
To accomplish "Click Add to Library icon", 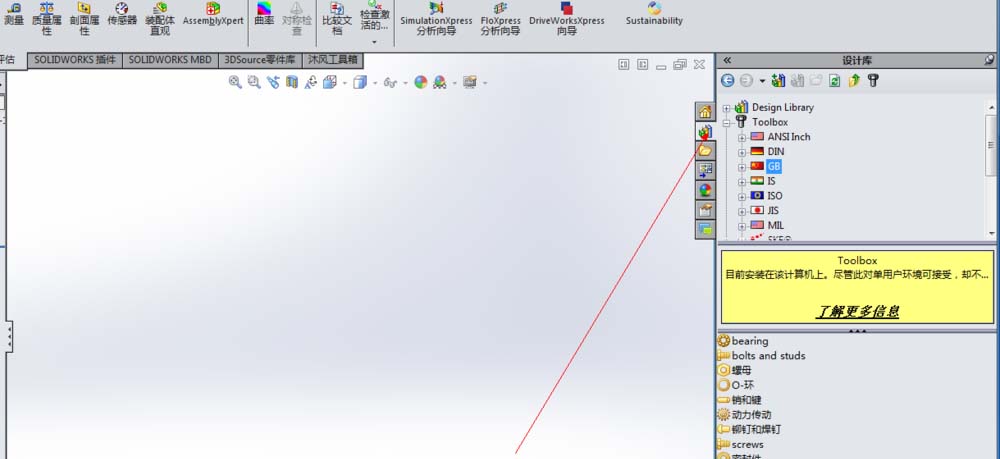I will tap(778, 81).
